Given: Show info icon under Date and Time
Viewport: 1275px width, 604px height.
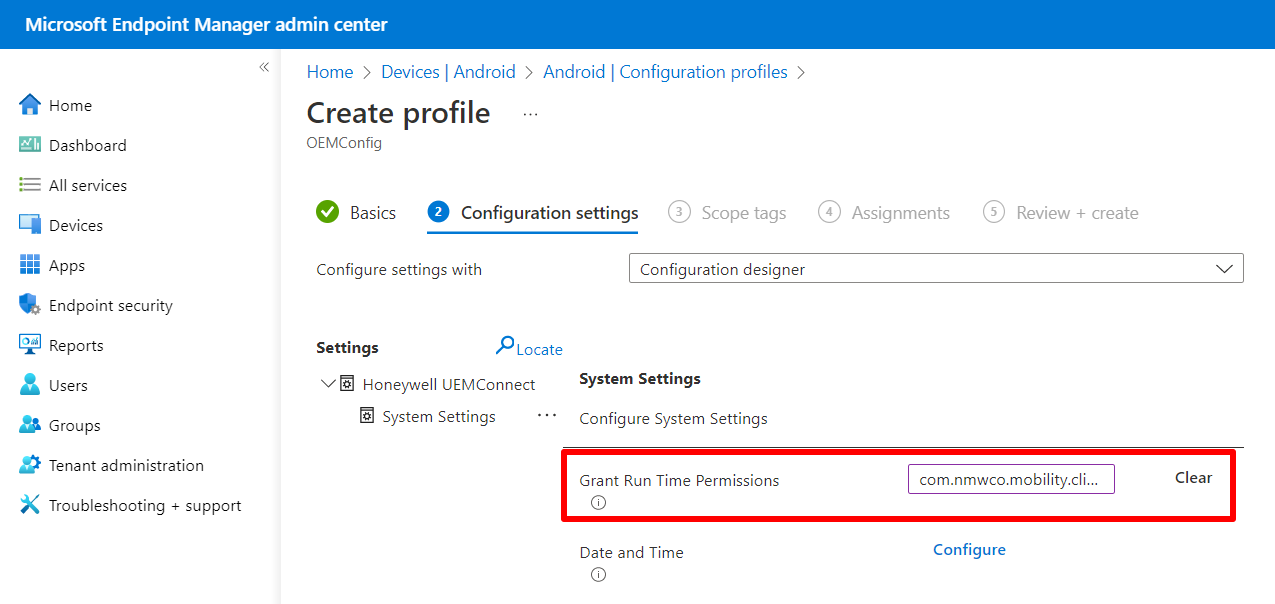Looking at the screenshot, I should (x=598, y=575).
